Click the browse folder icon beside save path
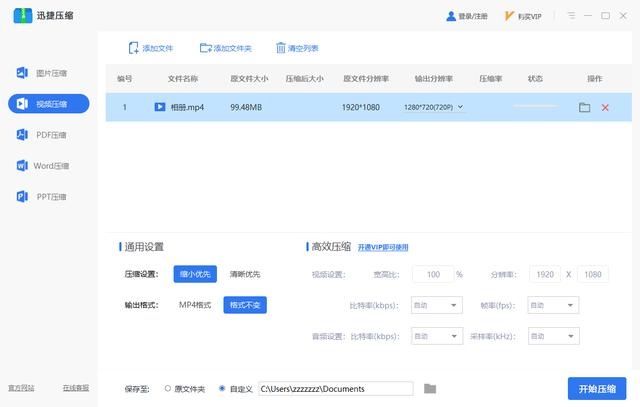Viewport: 640px width, 407px height. point(430,388)
